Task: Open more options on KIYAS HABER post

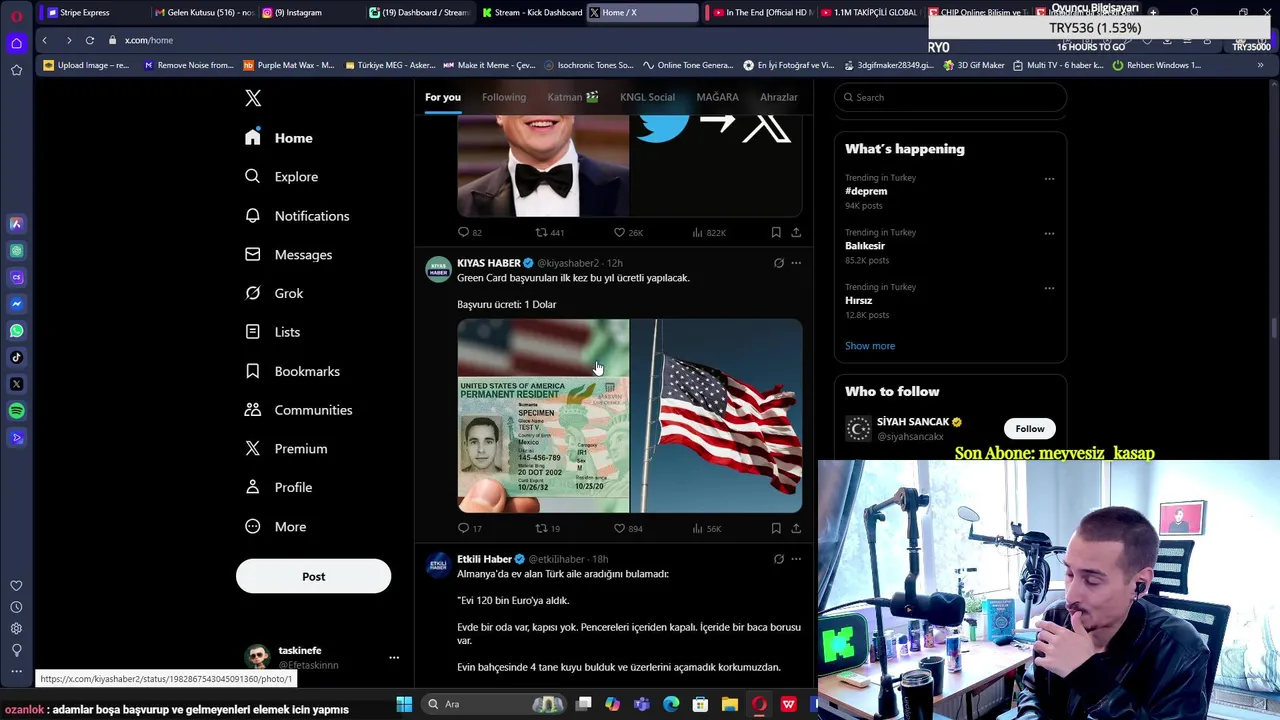Action: click(796, 263)
